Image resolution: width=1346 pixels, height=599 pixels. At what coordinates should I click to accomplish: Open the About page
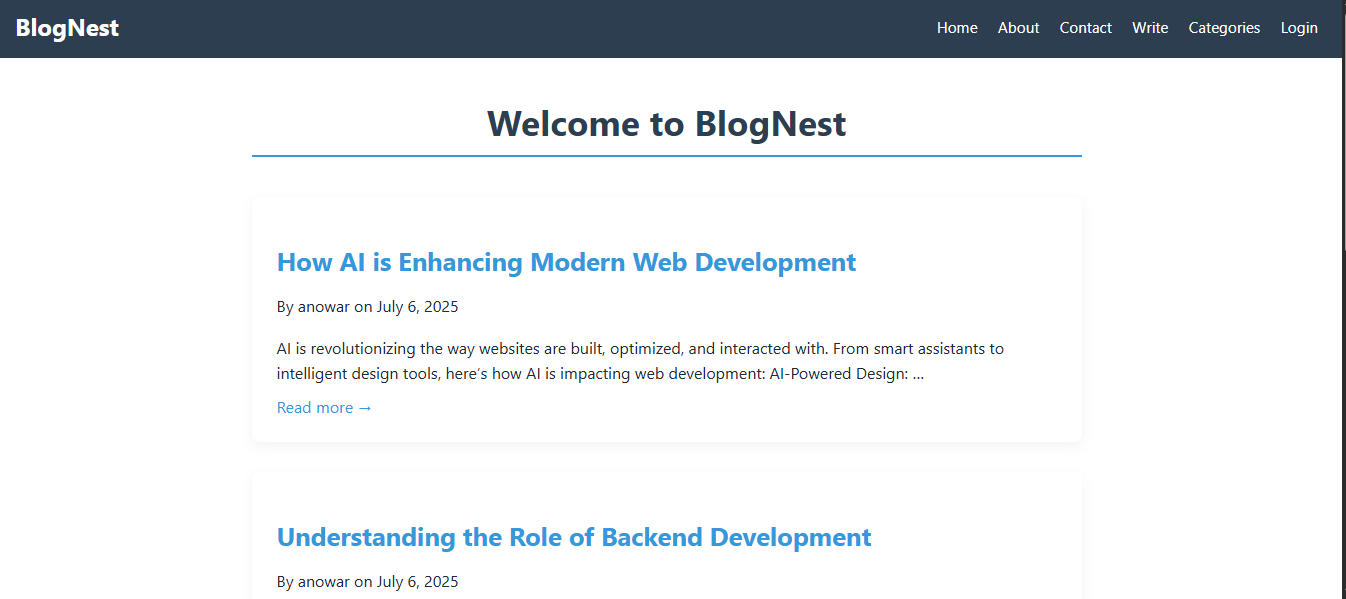coord(1018,28)
